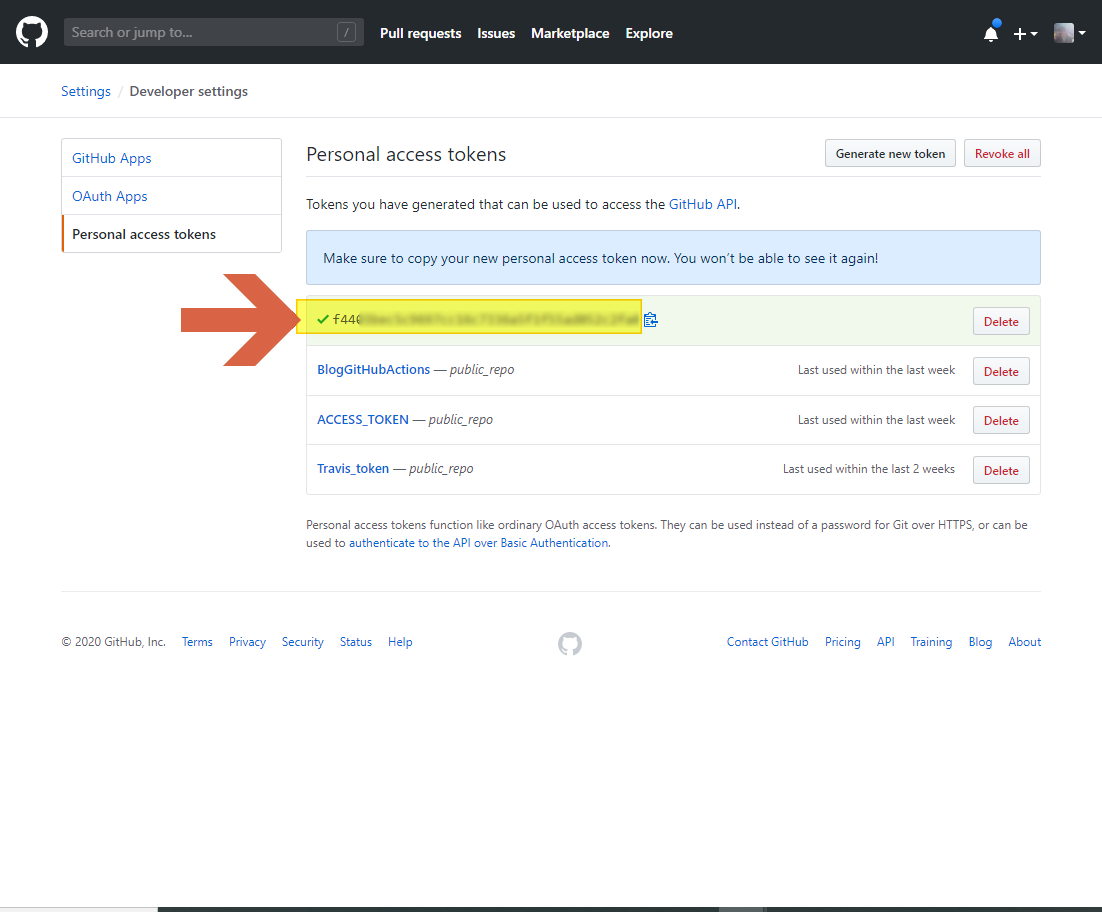Open Training footer link
1102x912 pixels.
[x=931, y=642]
